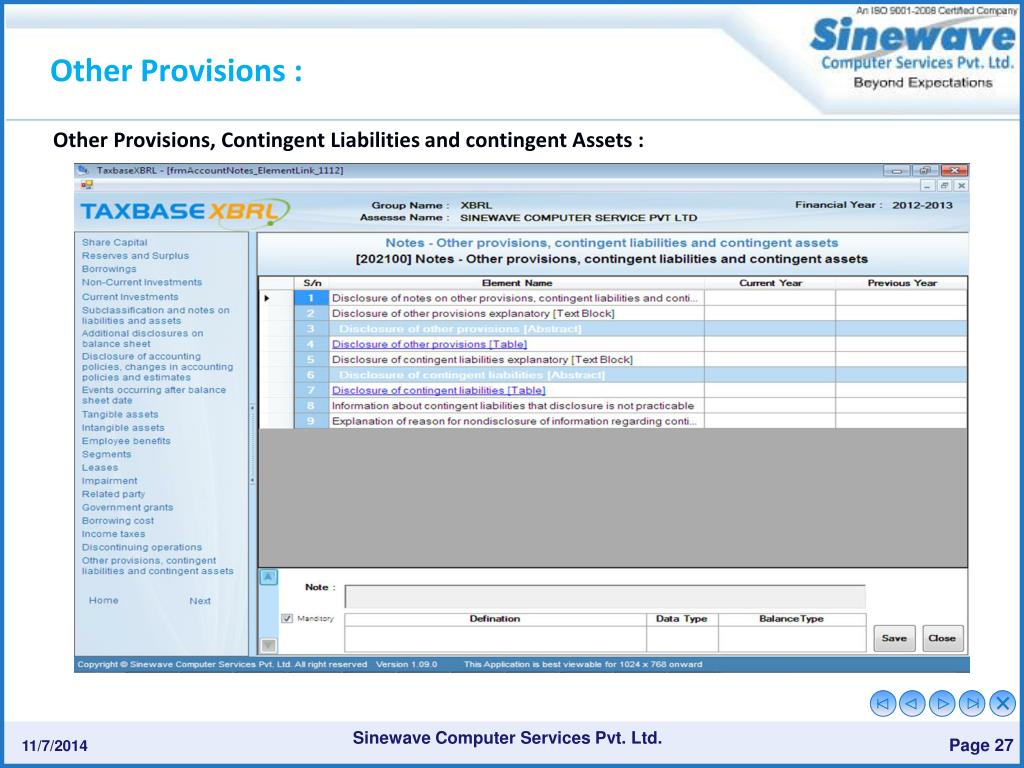
Task: Go to first slide navigation icon
Action: pyautogui.click(x=883, y=703)
